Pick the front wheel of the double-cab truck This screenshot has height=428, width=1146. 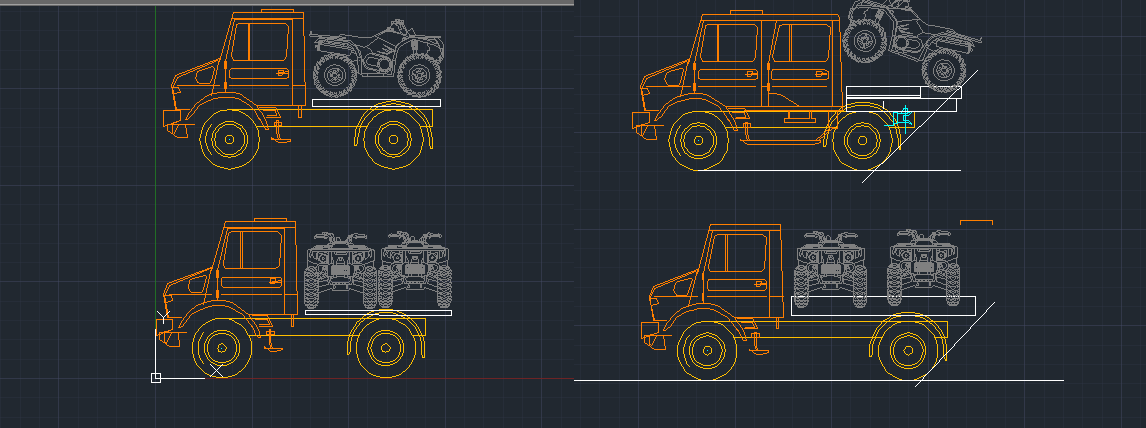699,140
